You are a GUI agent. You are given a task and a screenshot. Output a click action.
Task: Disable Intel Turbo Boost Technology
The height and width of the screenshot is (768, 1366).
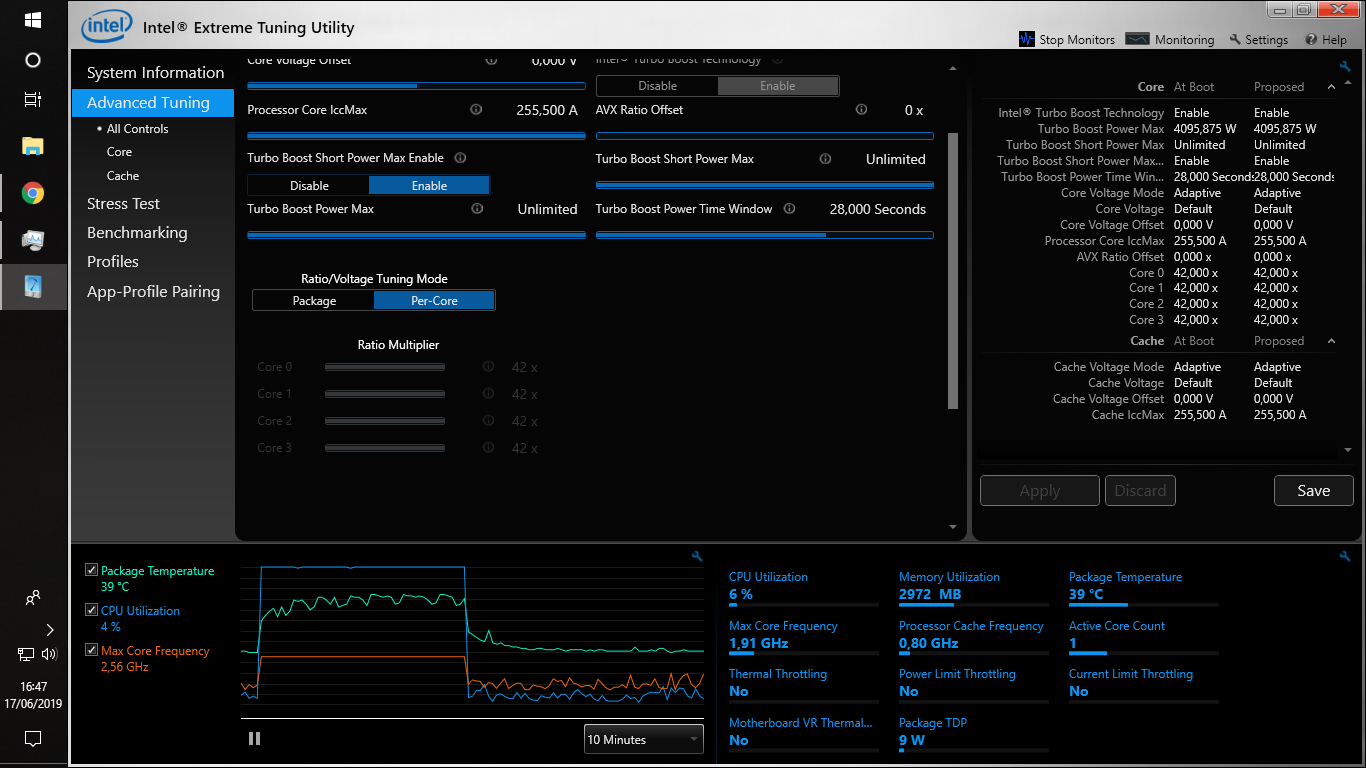(x=657, y=86)
